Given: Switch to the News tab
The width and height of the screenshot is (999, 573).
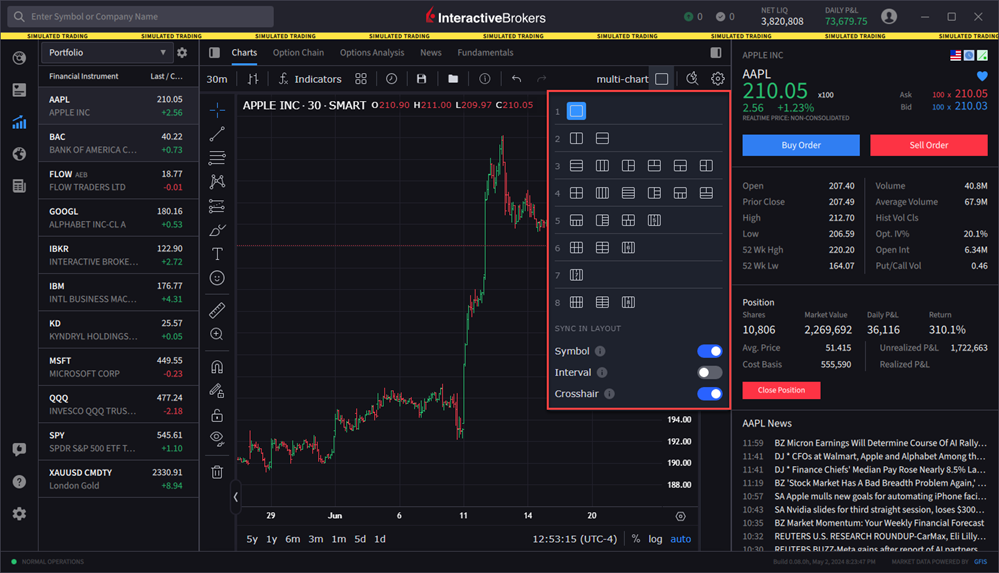Looking at the screenshot, I should point(431,53).
